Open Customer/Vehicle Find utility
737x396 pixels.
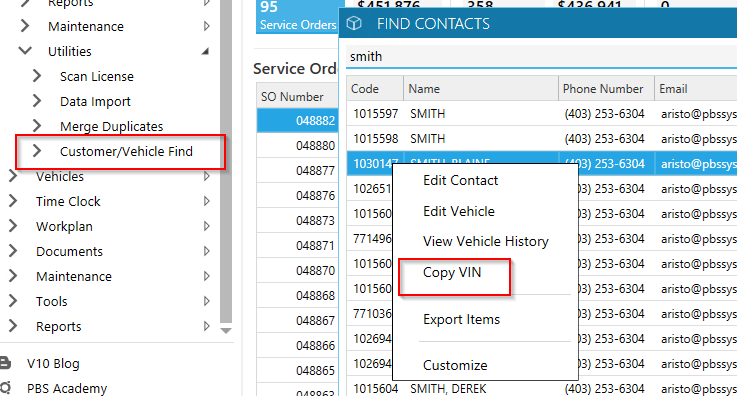126,151
